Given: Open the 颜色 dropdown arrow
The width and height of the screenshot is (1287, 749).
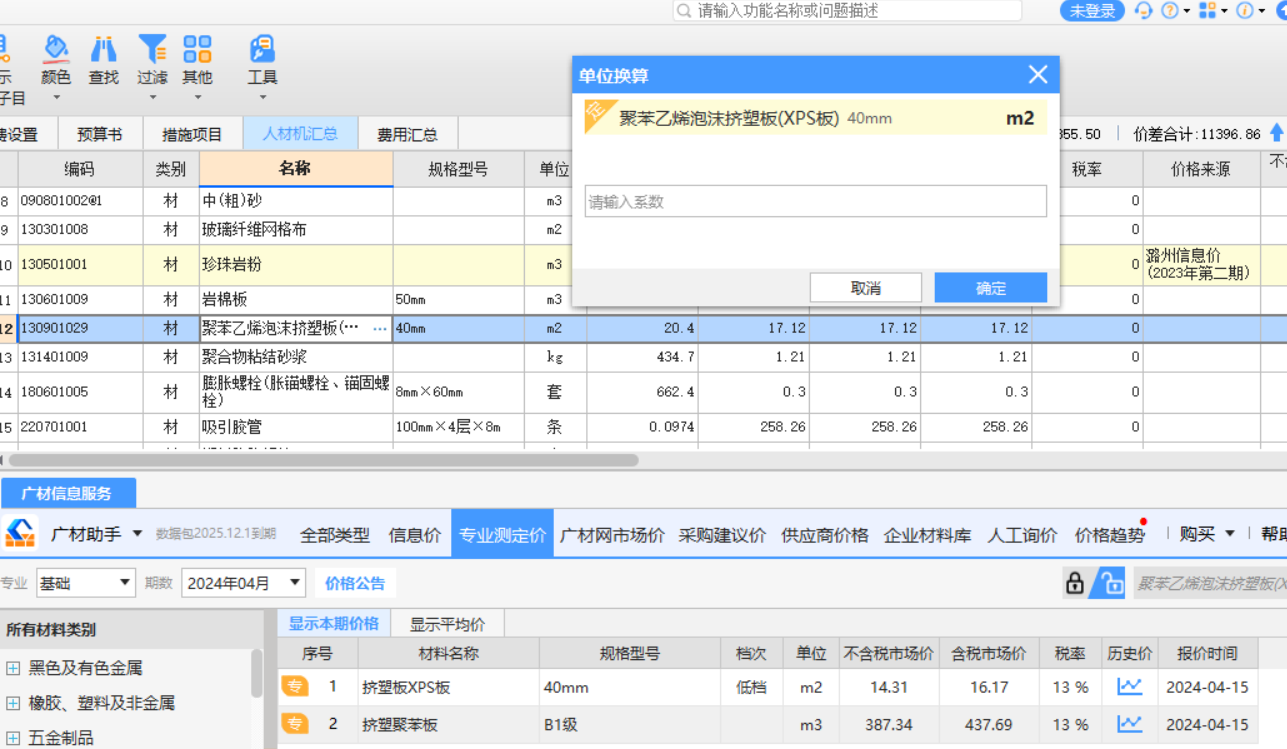Looking at the screenshot, I should click(56, 98).
